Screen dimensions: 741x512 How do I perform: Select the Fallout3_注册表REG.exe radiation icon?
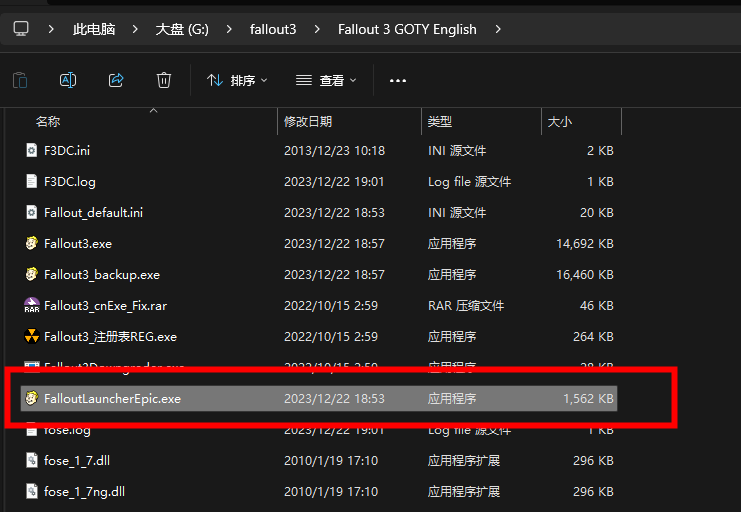coord(32,336)
